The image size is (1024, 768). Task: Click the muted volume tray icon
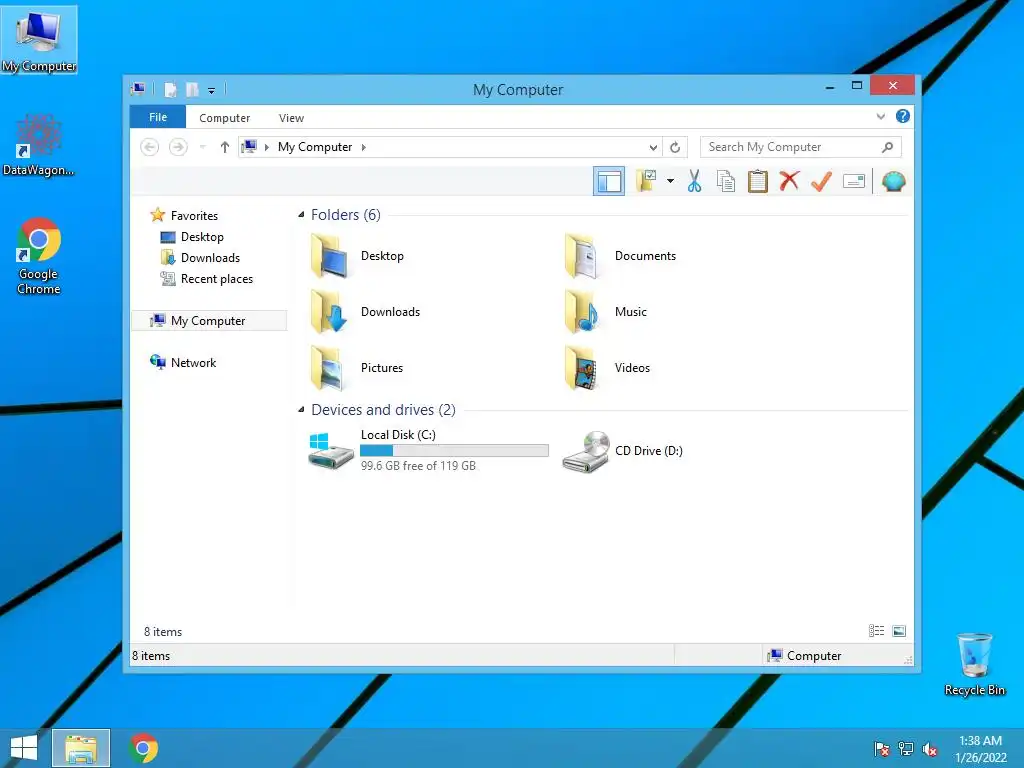930,749
